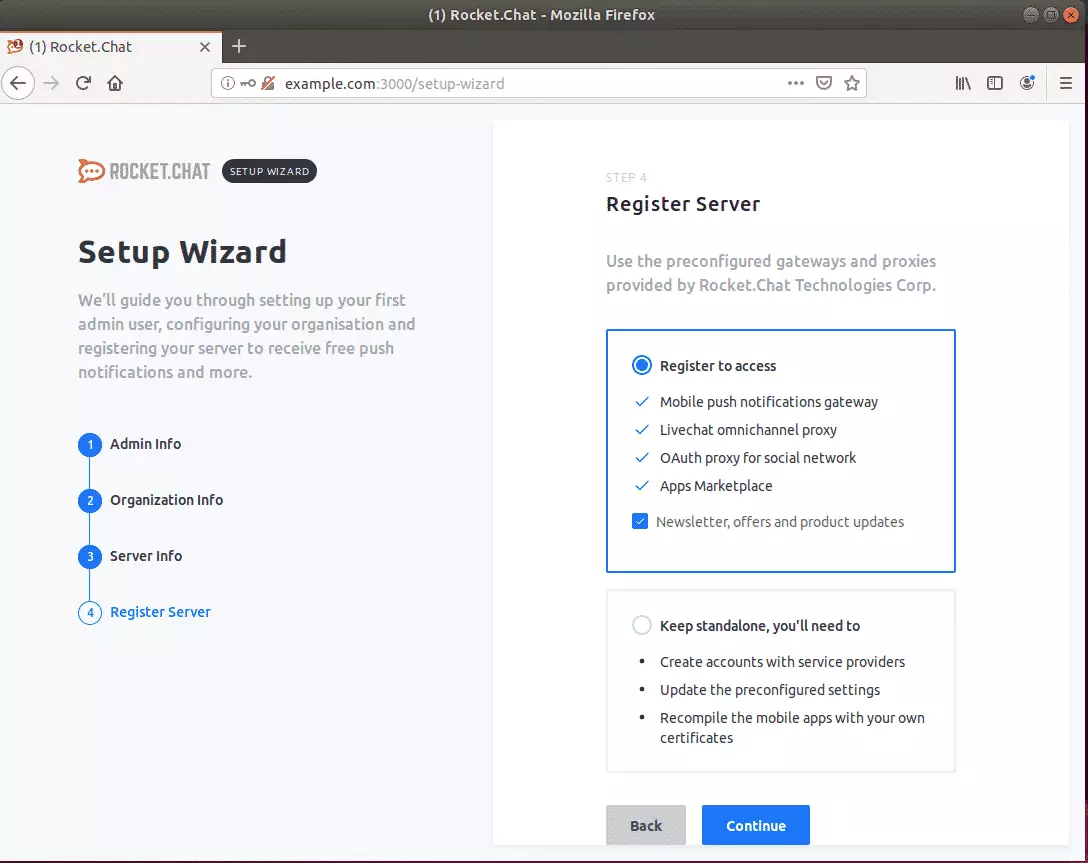Click the Rocket.Chat tab favicon
The height and width of the screenshot is (863, 1088).
15,46
